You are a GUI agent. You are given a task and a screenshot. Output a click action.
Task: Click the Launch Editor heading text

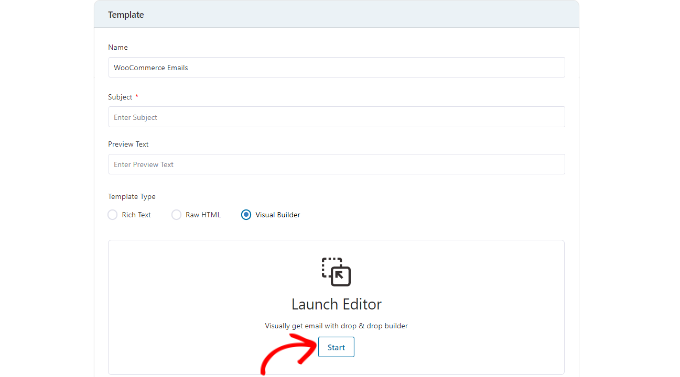[x=336, y=304]
